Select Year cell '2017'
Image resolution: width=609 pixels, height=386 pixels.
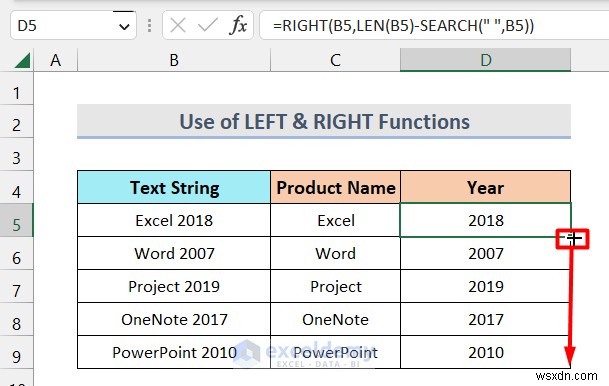(485, 319)
